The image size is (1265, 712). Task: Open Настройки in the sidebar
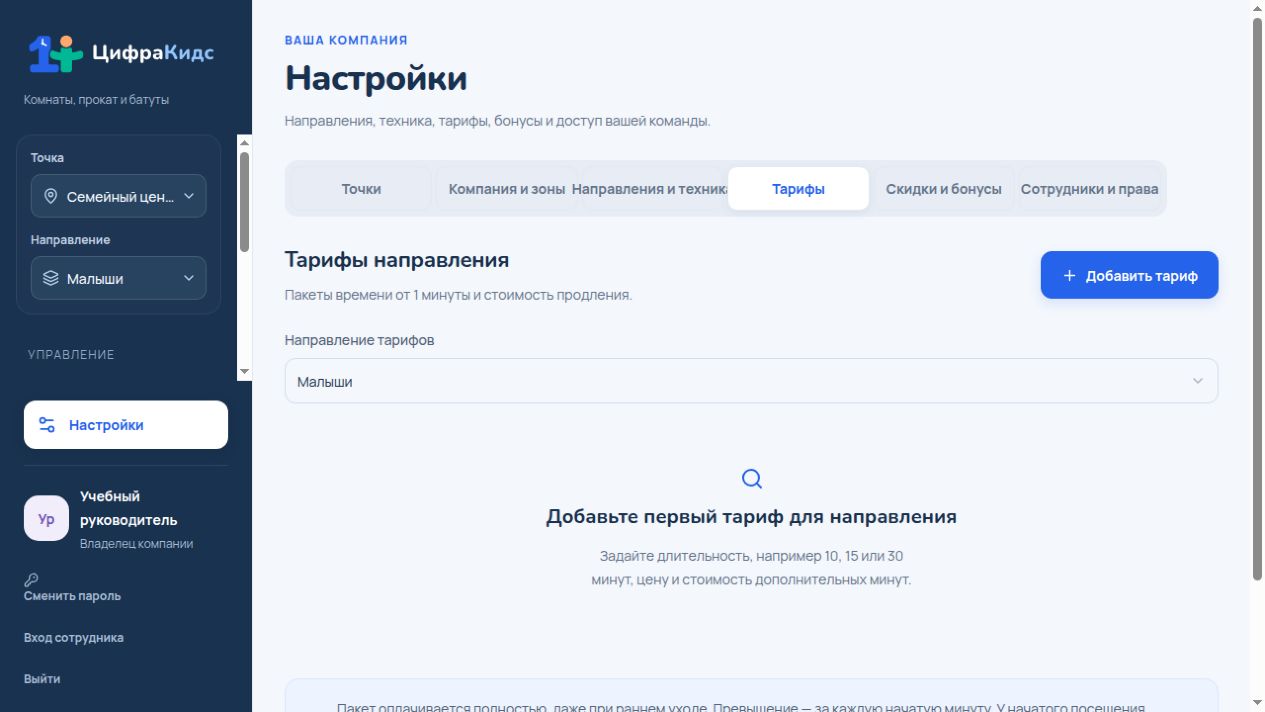pos(126,425)
